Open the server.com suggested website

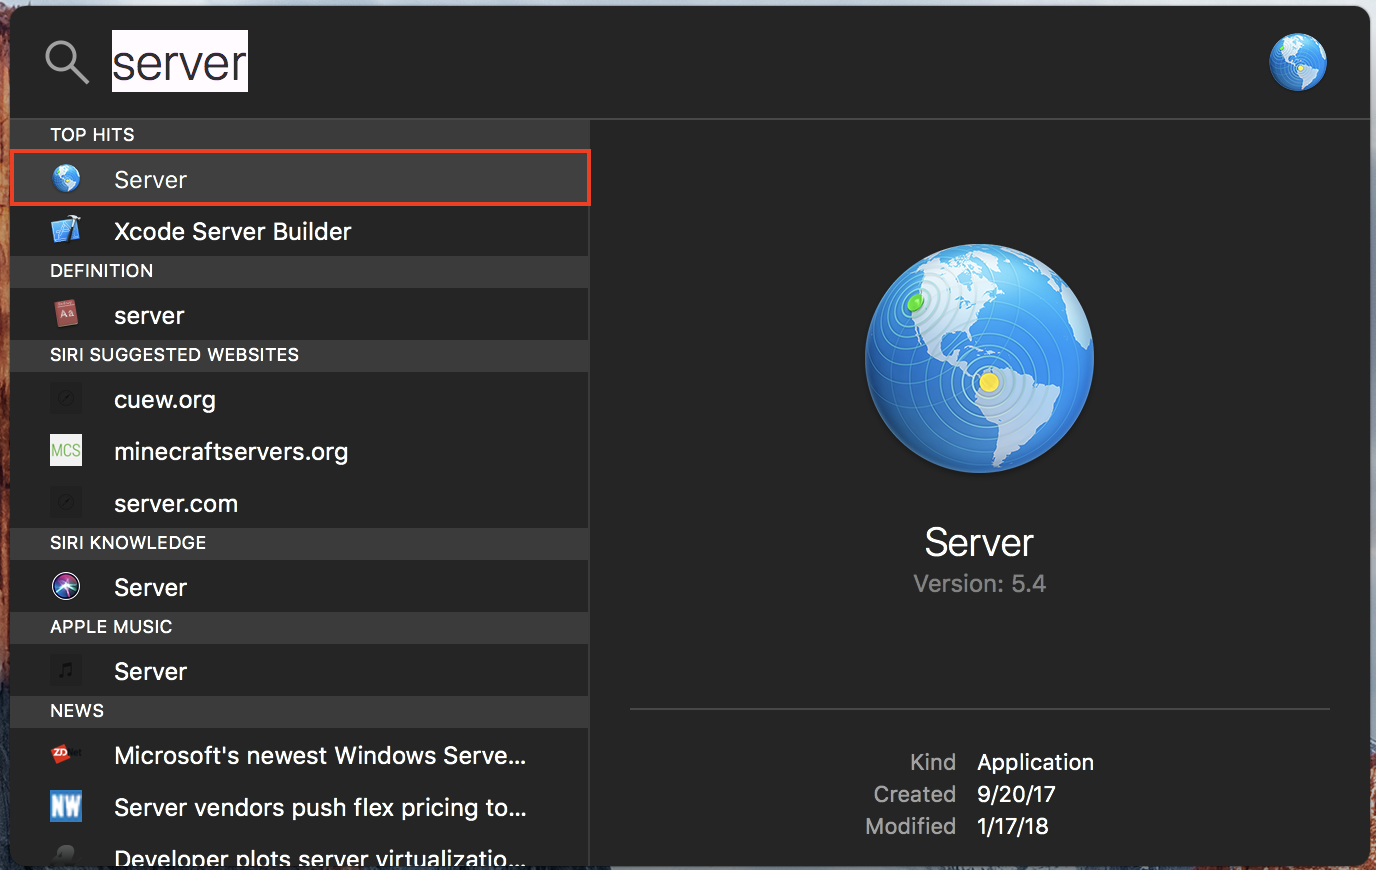click(x=176, y=504)
